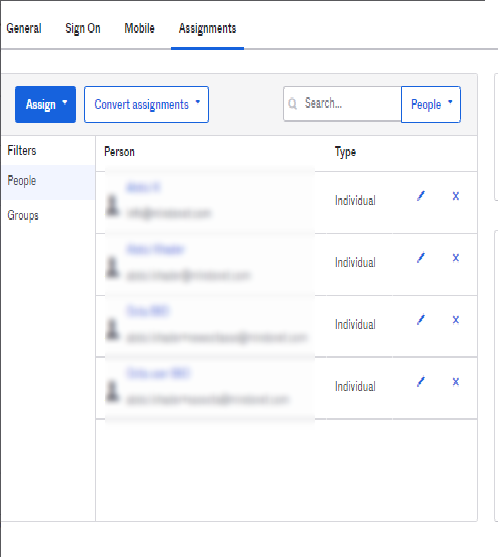498x557 pixels.
Task: Delete the third row's assignment using X
Action: [x=456, y=320]
